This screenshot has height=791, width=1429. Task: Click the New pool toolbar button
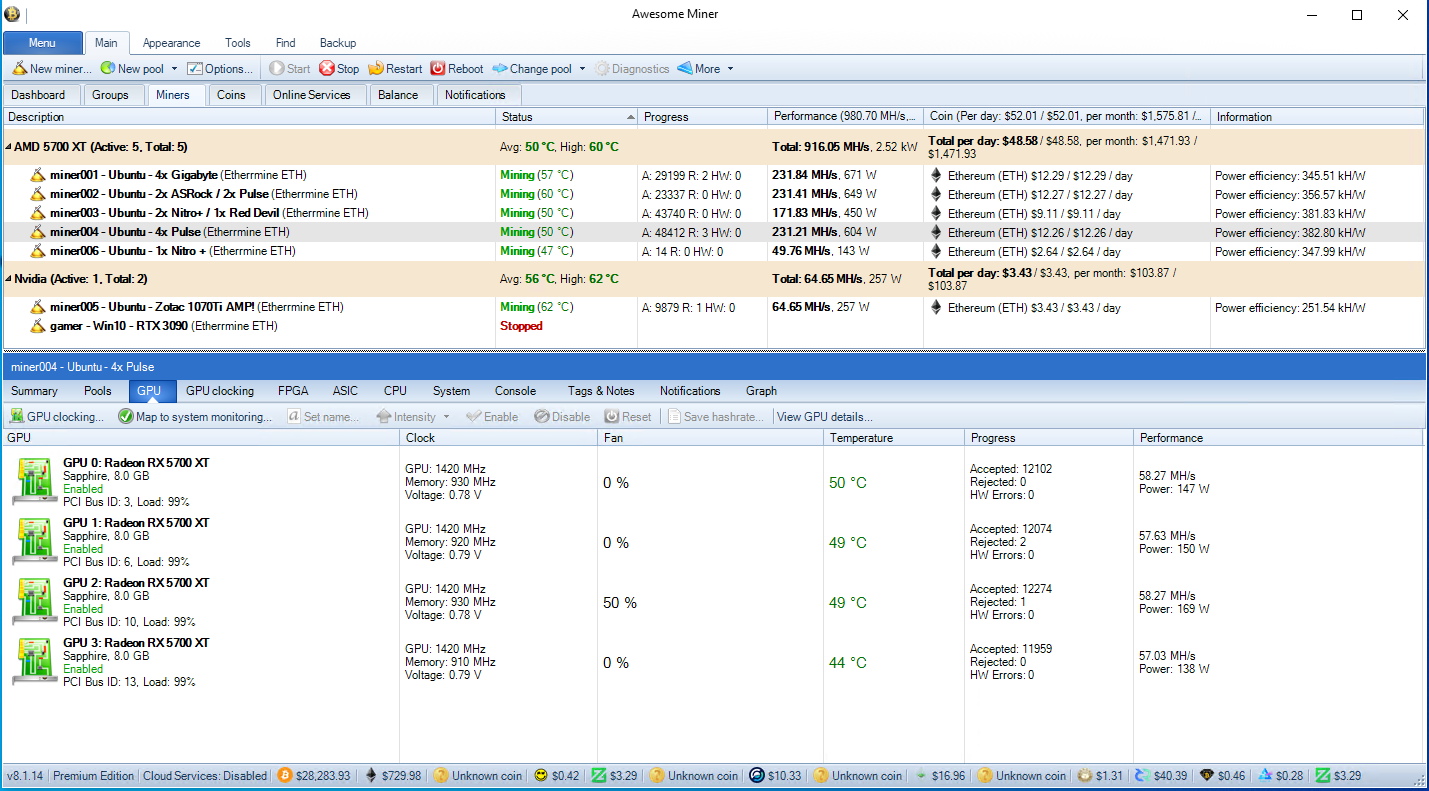coord(132,69)
